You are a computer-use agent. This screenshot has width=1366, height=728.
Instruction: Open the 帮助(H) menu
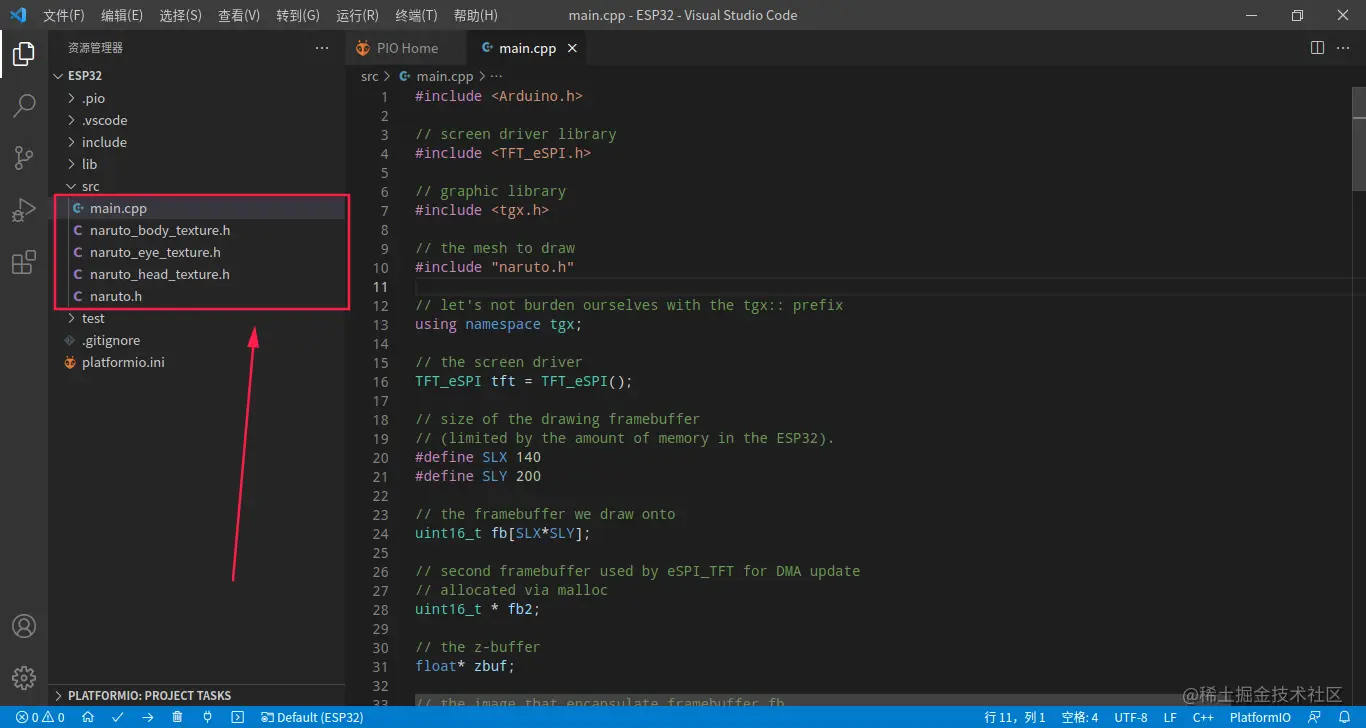click(475, 15)
